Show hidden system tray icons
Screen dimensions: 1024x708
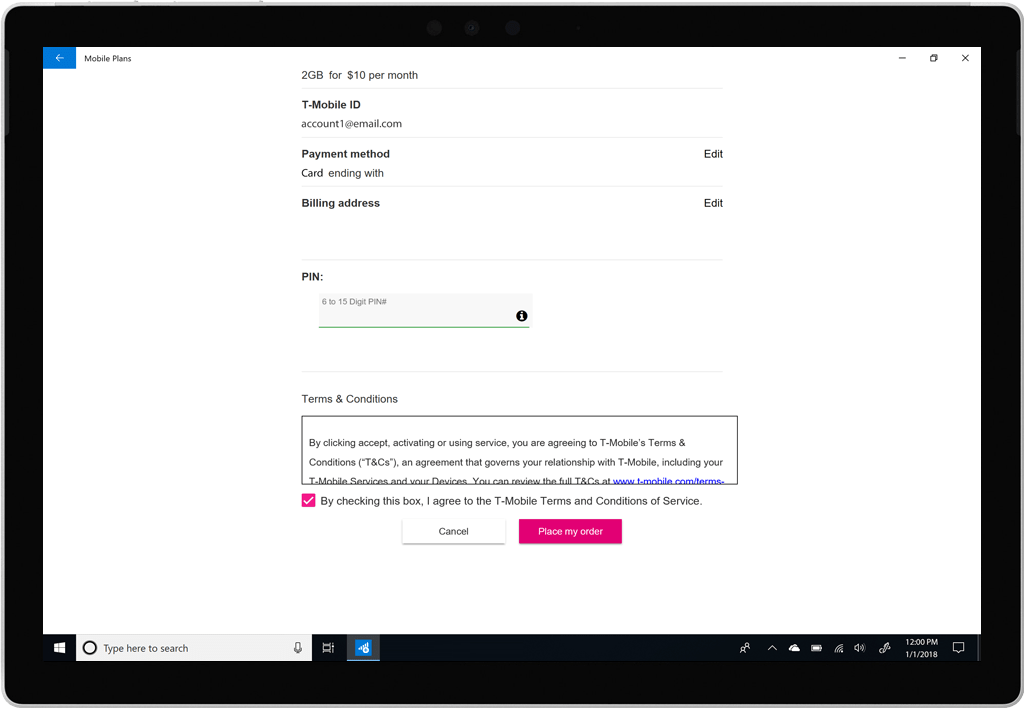click(x=772, y=648)
